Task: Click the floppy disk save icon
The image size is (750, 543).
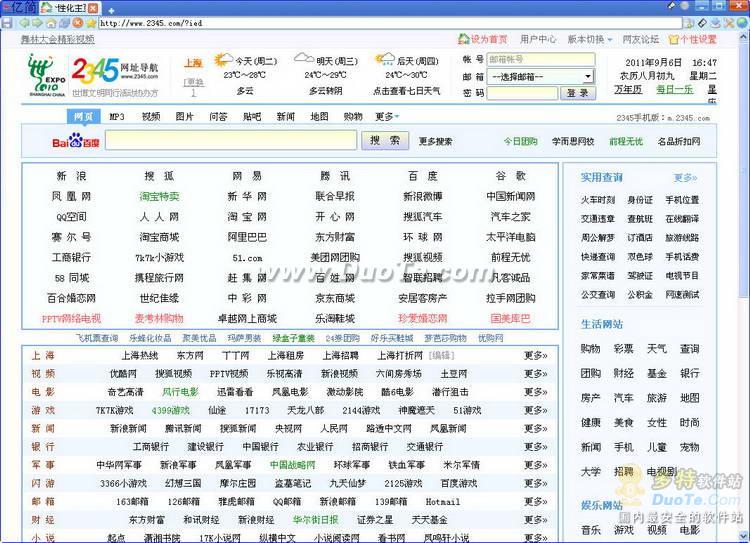Action: click(x=7, y=23)
